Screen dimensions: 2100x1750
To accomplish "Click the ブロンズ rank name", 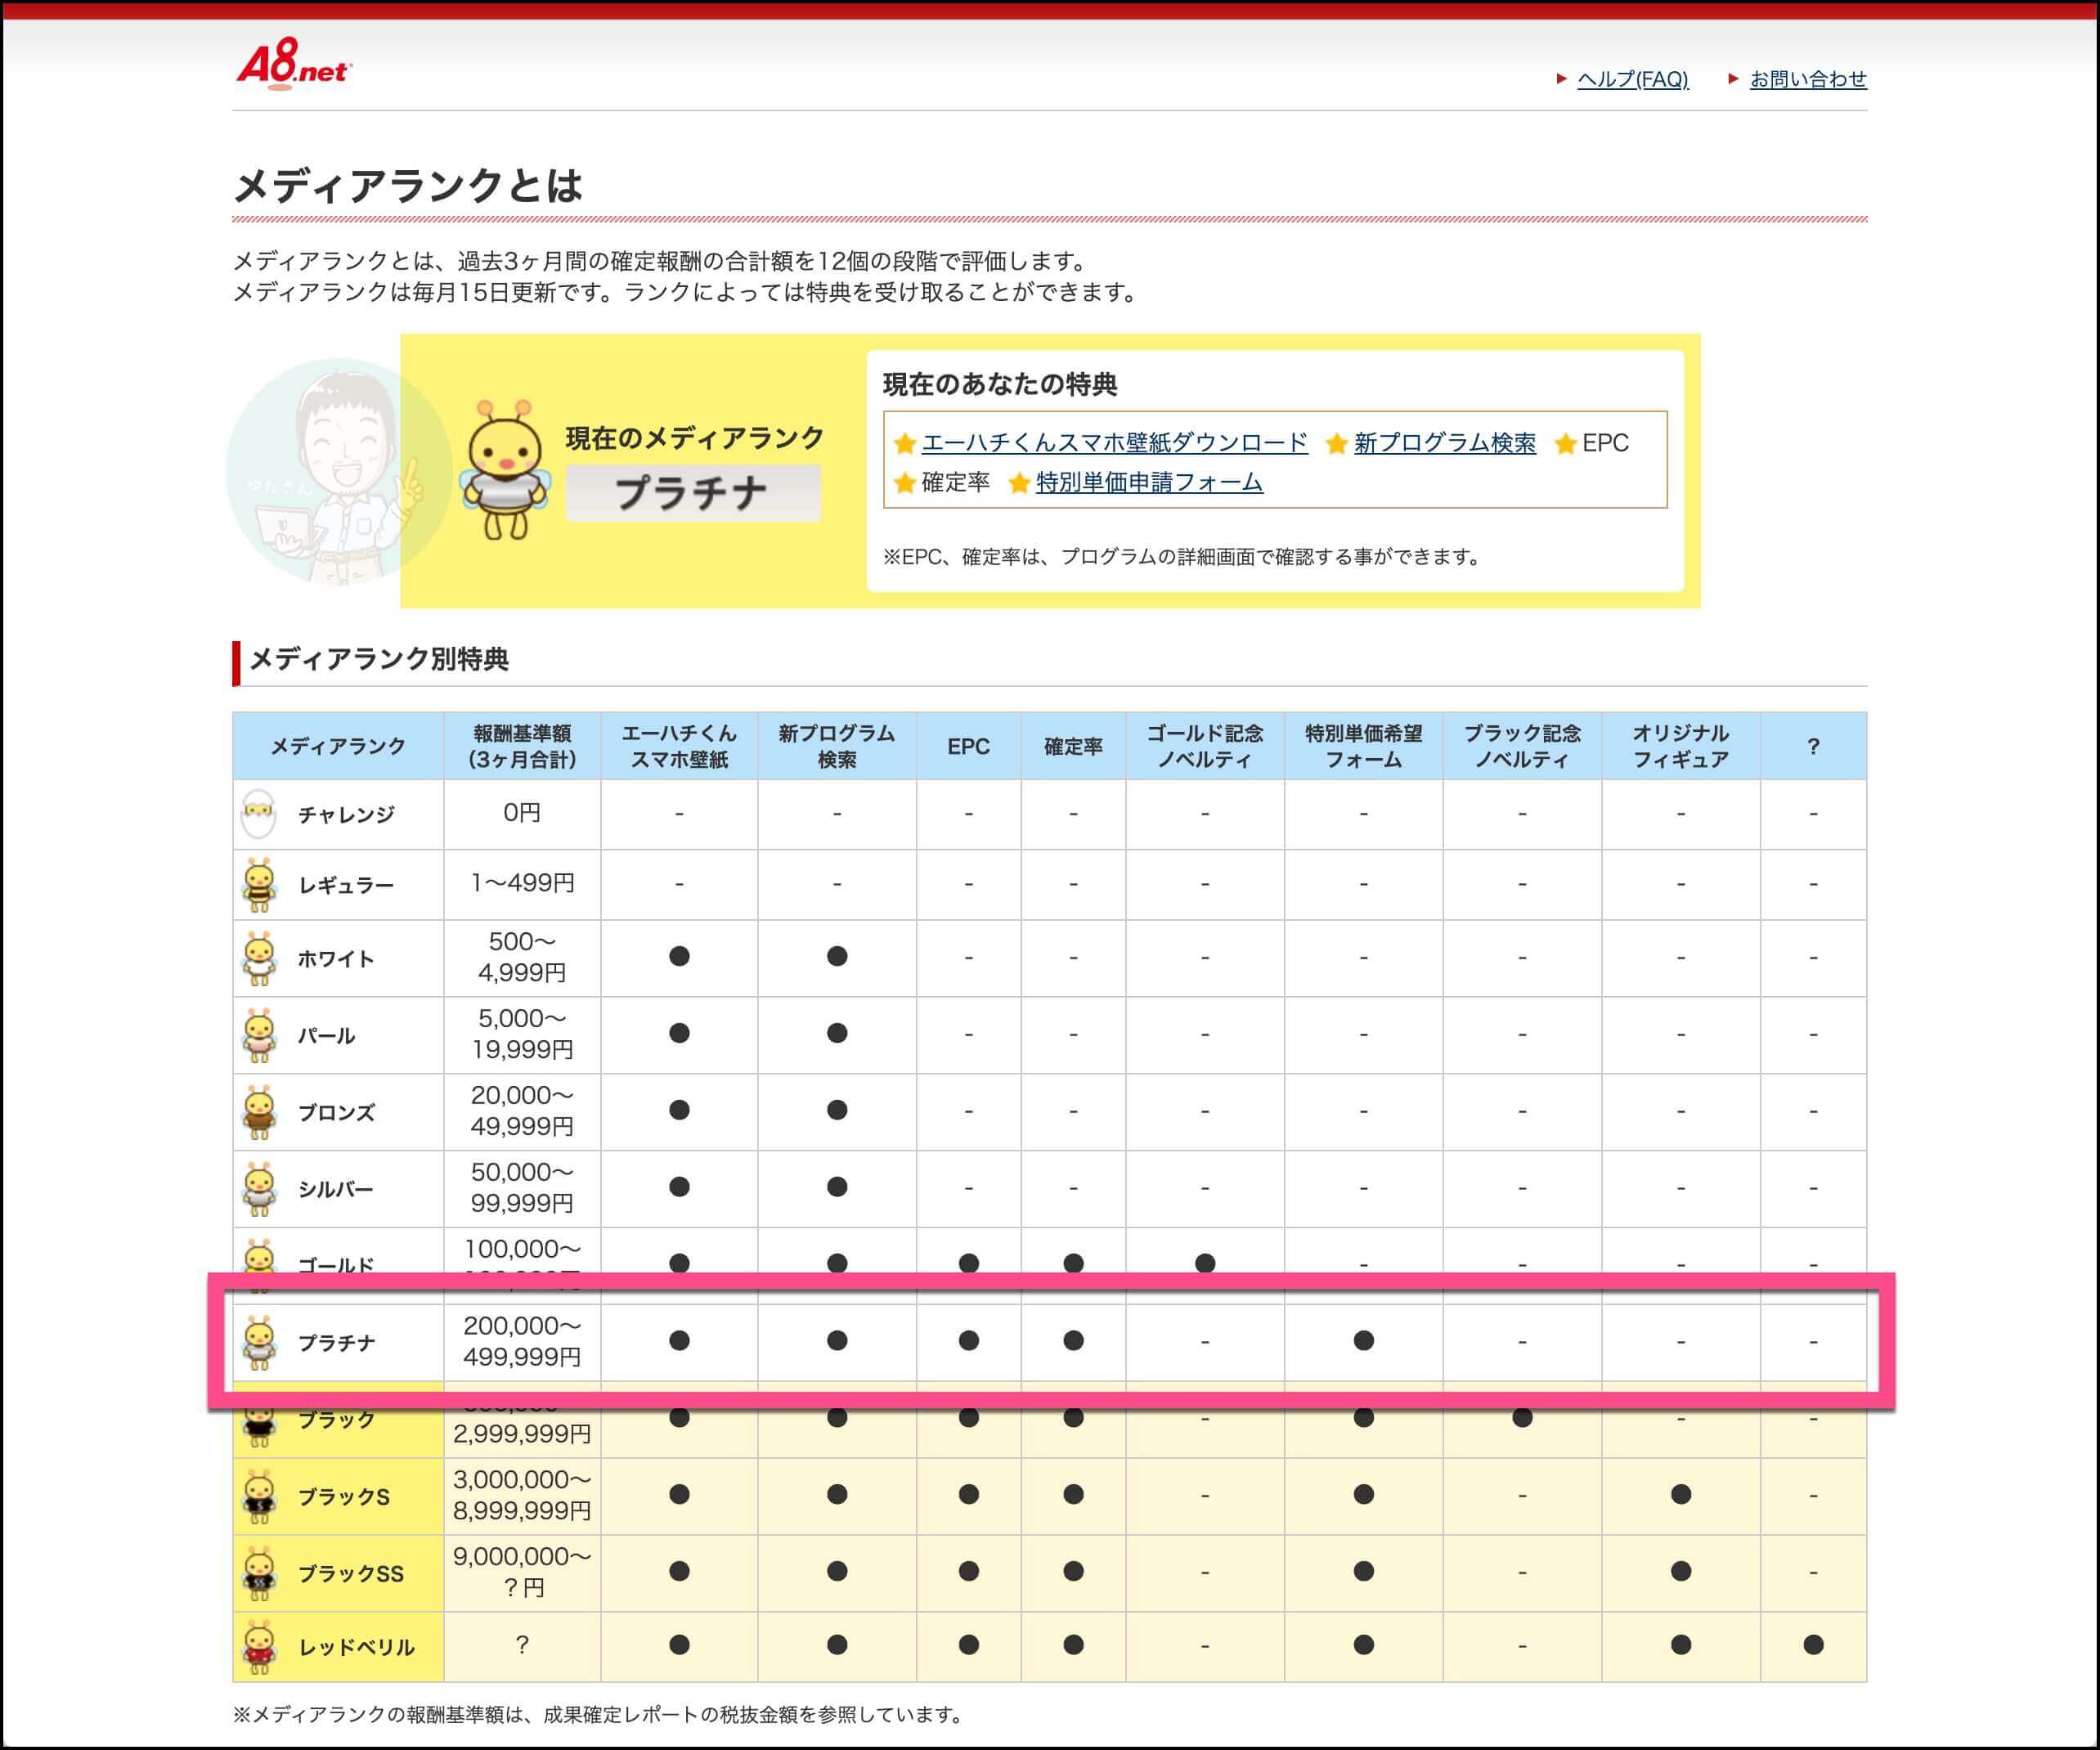I will point(336,1113).
